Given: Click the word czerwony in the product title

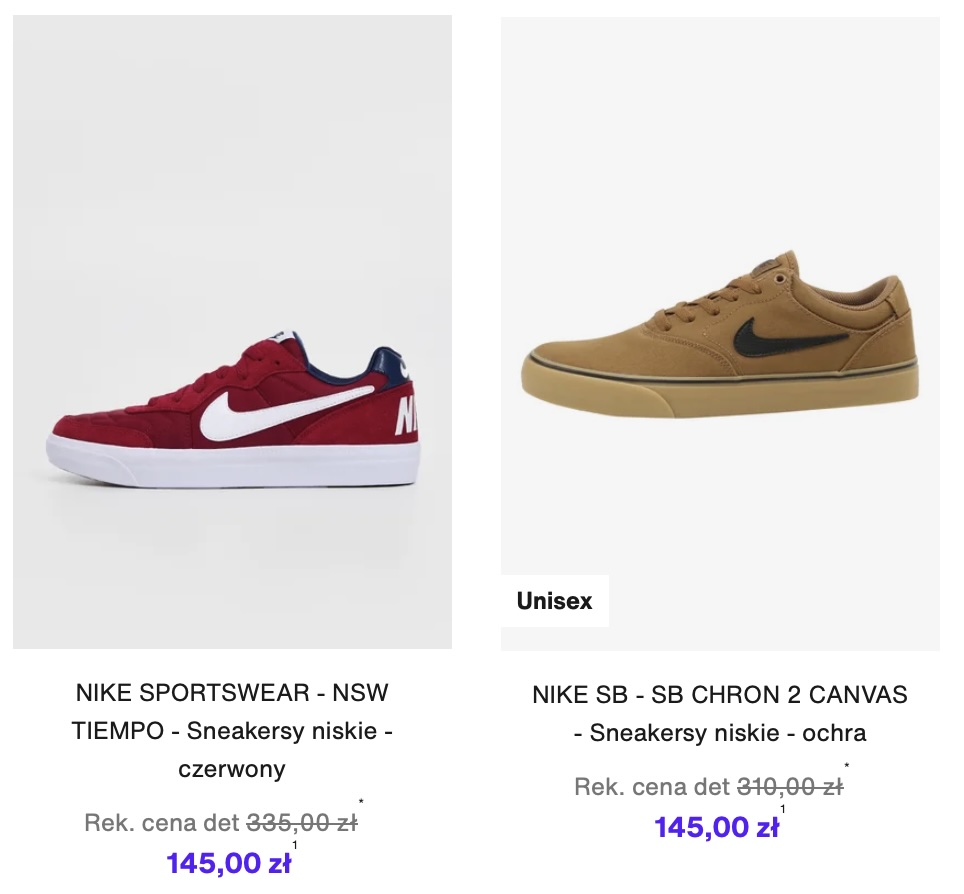Looking at the screenshot, I should [x=232, y=769].
